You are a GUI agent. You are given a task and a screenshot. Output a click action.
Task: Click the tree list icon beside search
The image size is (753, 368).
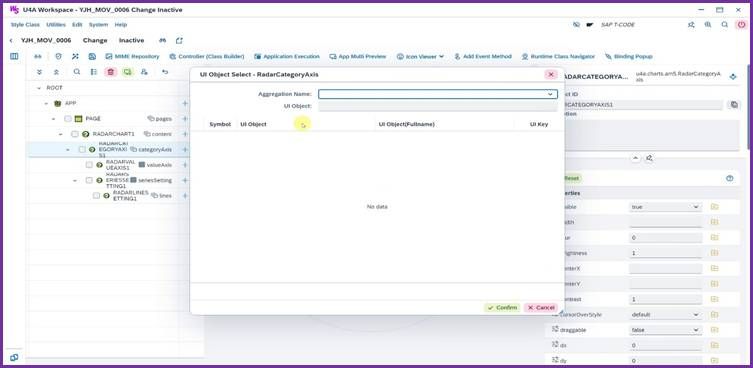tap(94, 72)
